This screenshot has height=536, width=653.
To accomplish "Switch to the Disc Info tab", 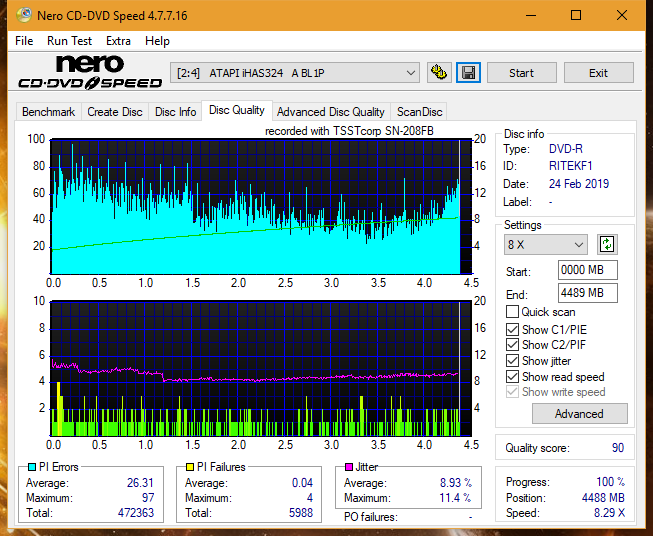I will 175,112.
